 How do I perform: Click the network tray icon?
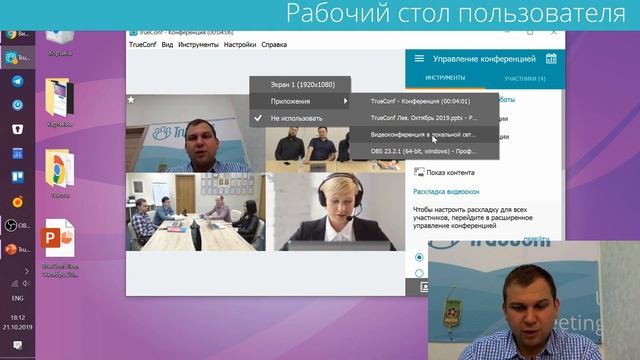click(x=15, y=283)
